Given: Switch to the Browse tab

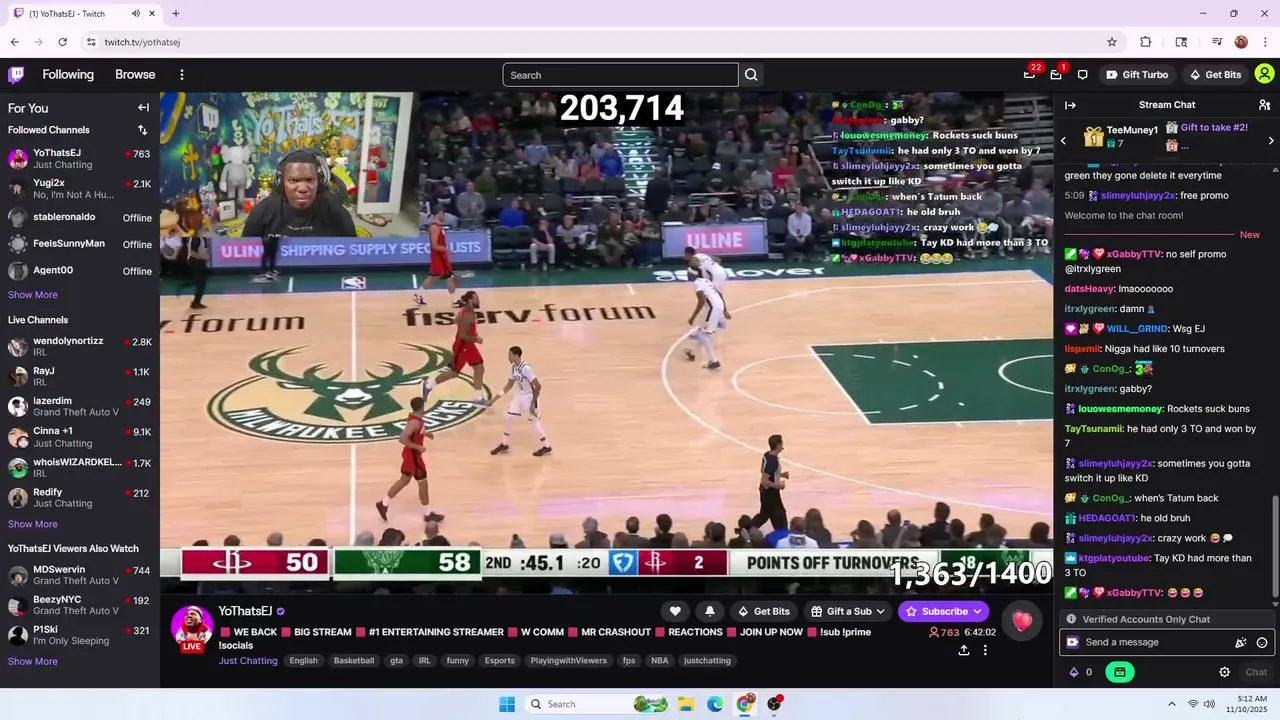Looking at the screenshot, I should (x=135, y=75).
